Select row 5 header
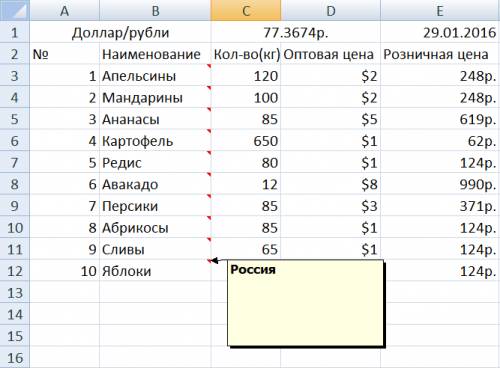500x368 pixels. (x=15, y=119)
